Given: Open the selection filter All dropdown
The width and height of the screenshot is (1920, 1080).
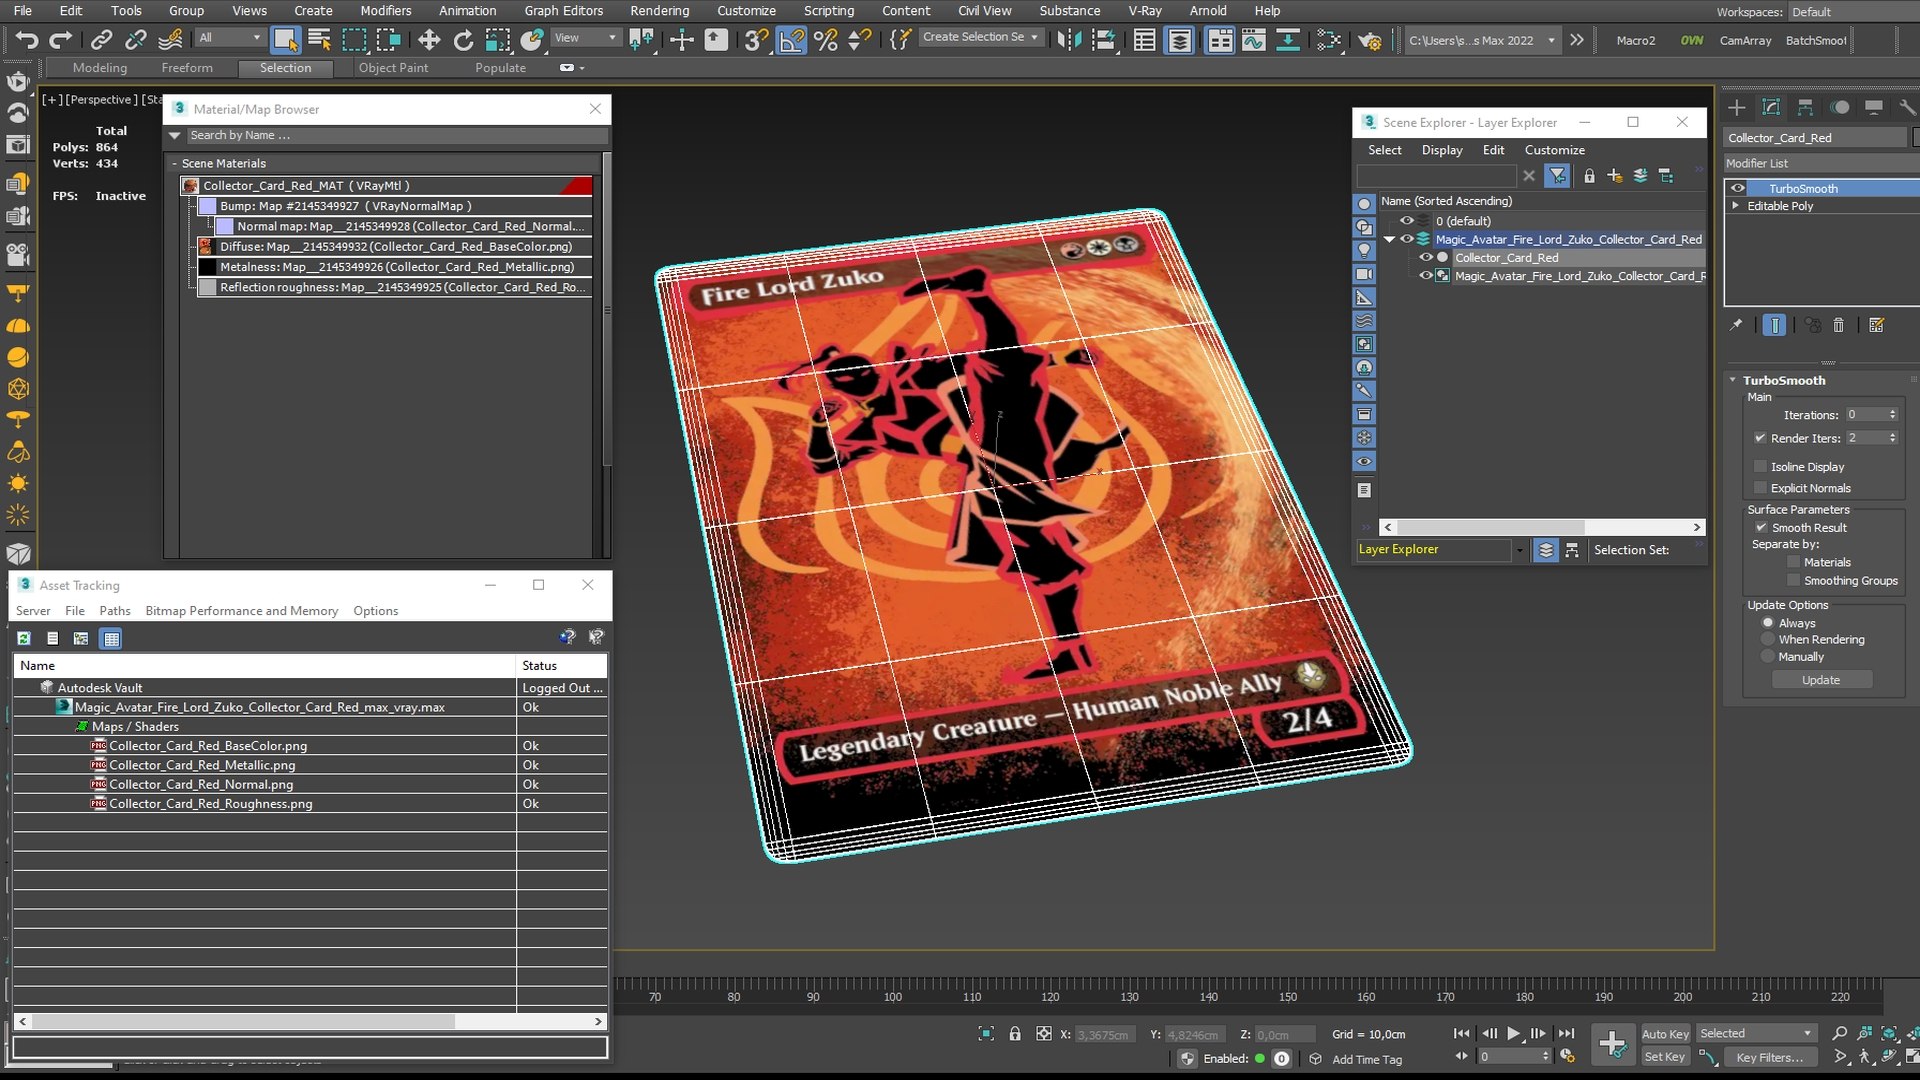Looking at the screenshot, I should point(229,38).
